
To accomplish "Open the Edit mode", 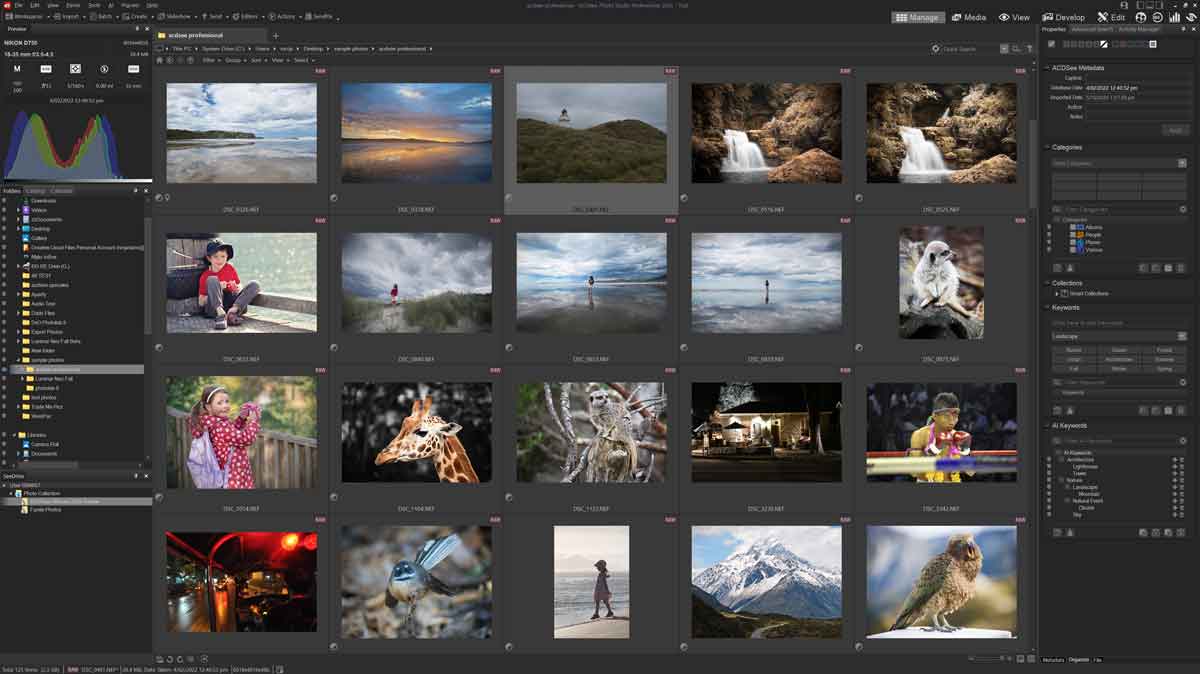I will 1110,17.
